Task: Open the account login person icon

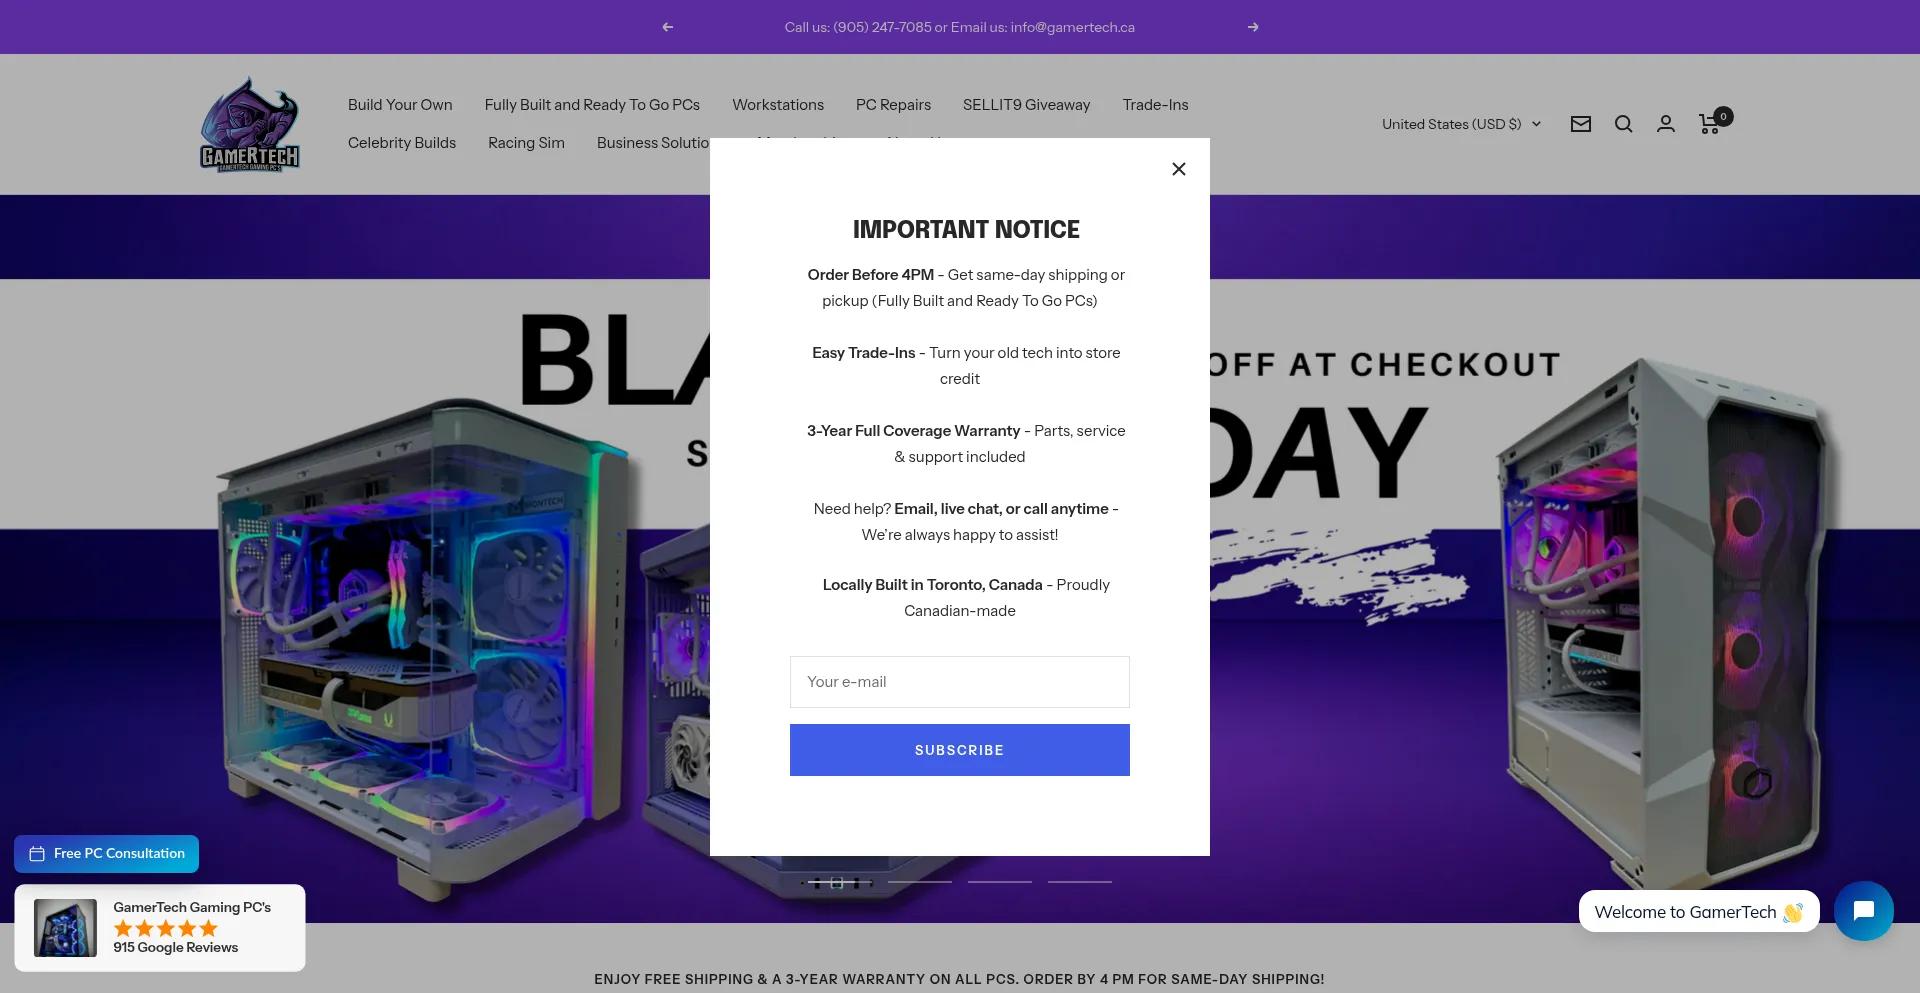Action: [x=1666, y=124]
